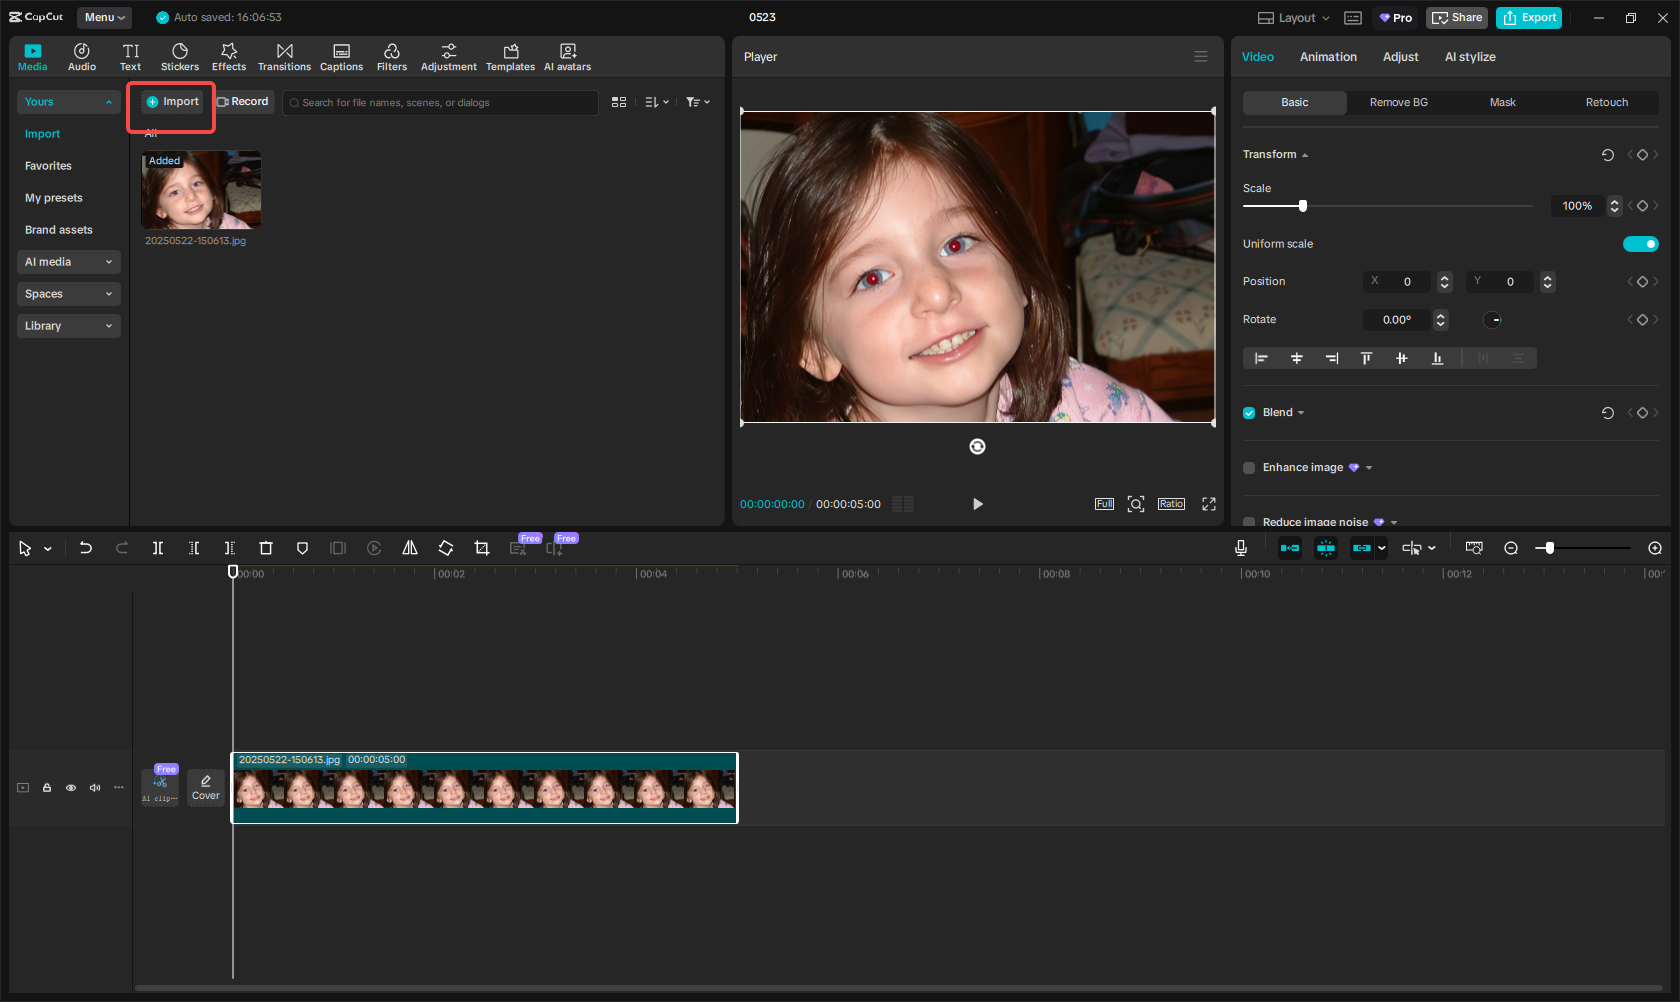Select the Split tool in the timeline toolbar
Screen dimensions: 1680x1002
click(x=158, y=548)
